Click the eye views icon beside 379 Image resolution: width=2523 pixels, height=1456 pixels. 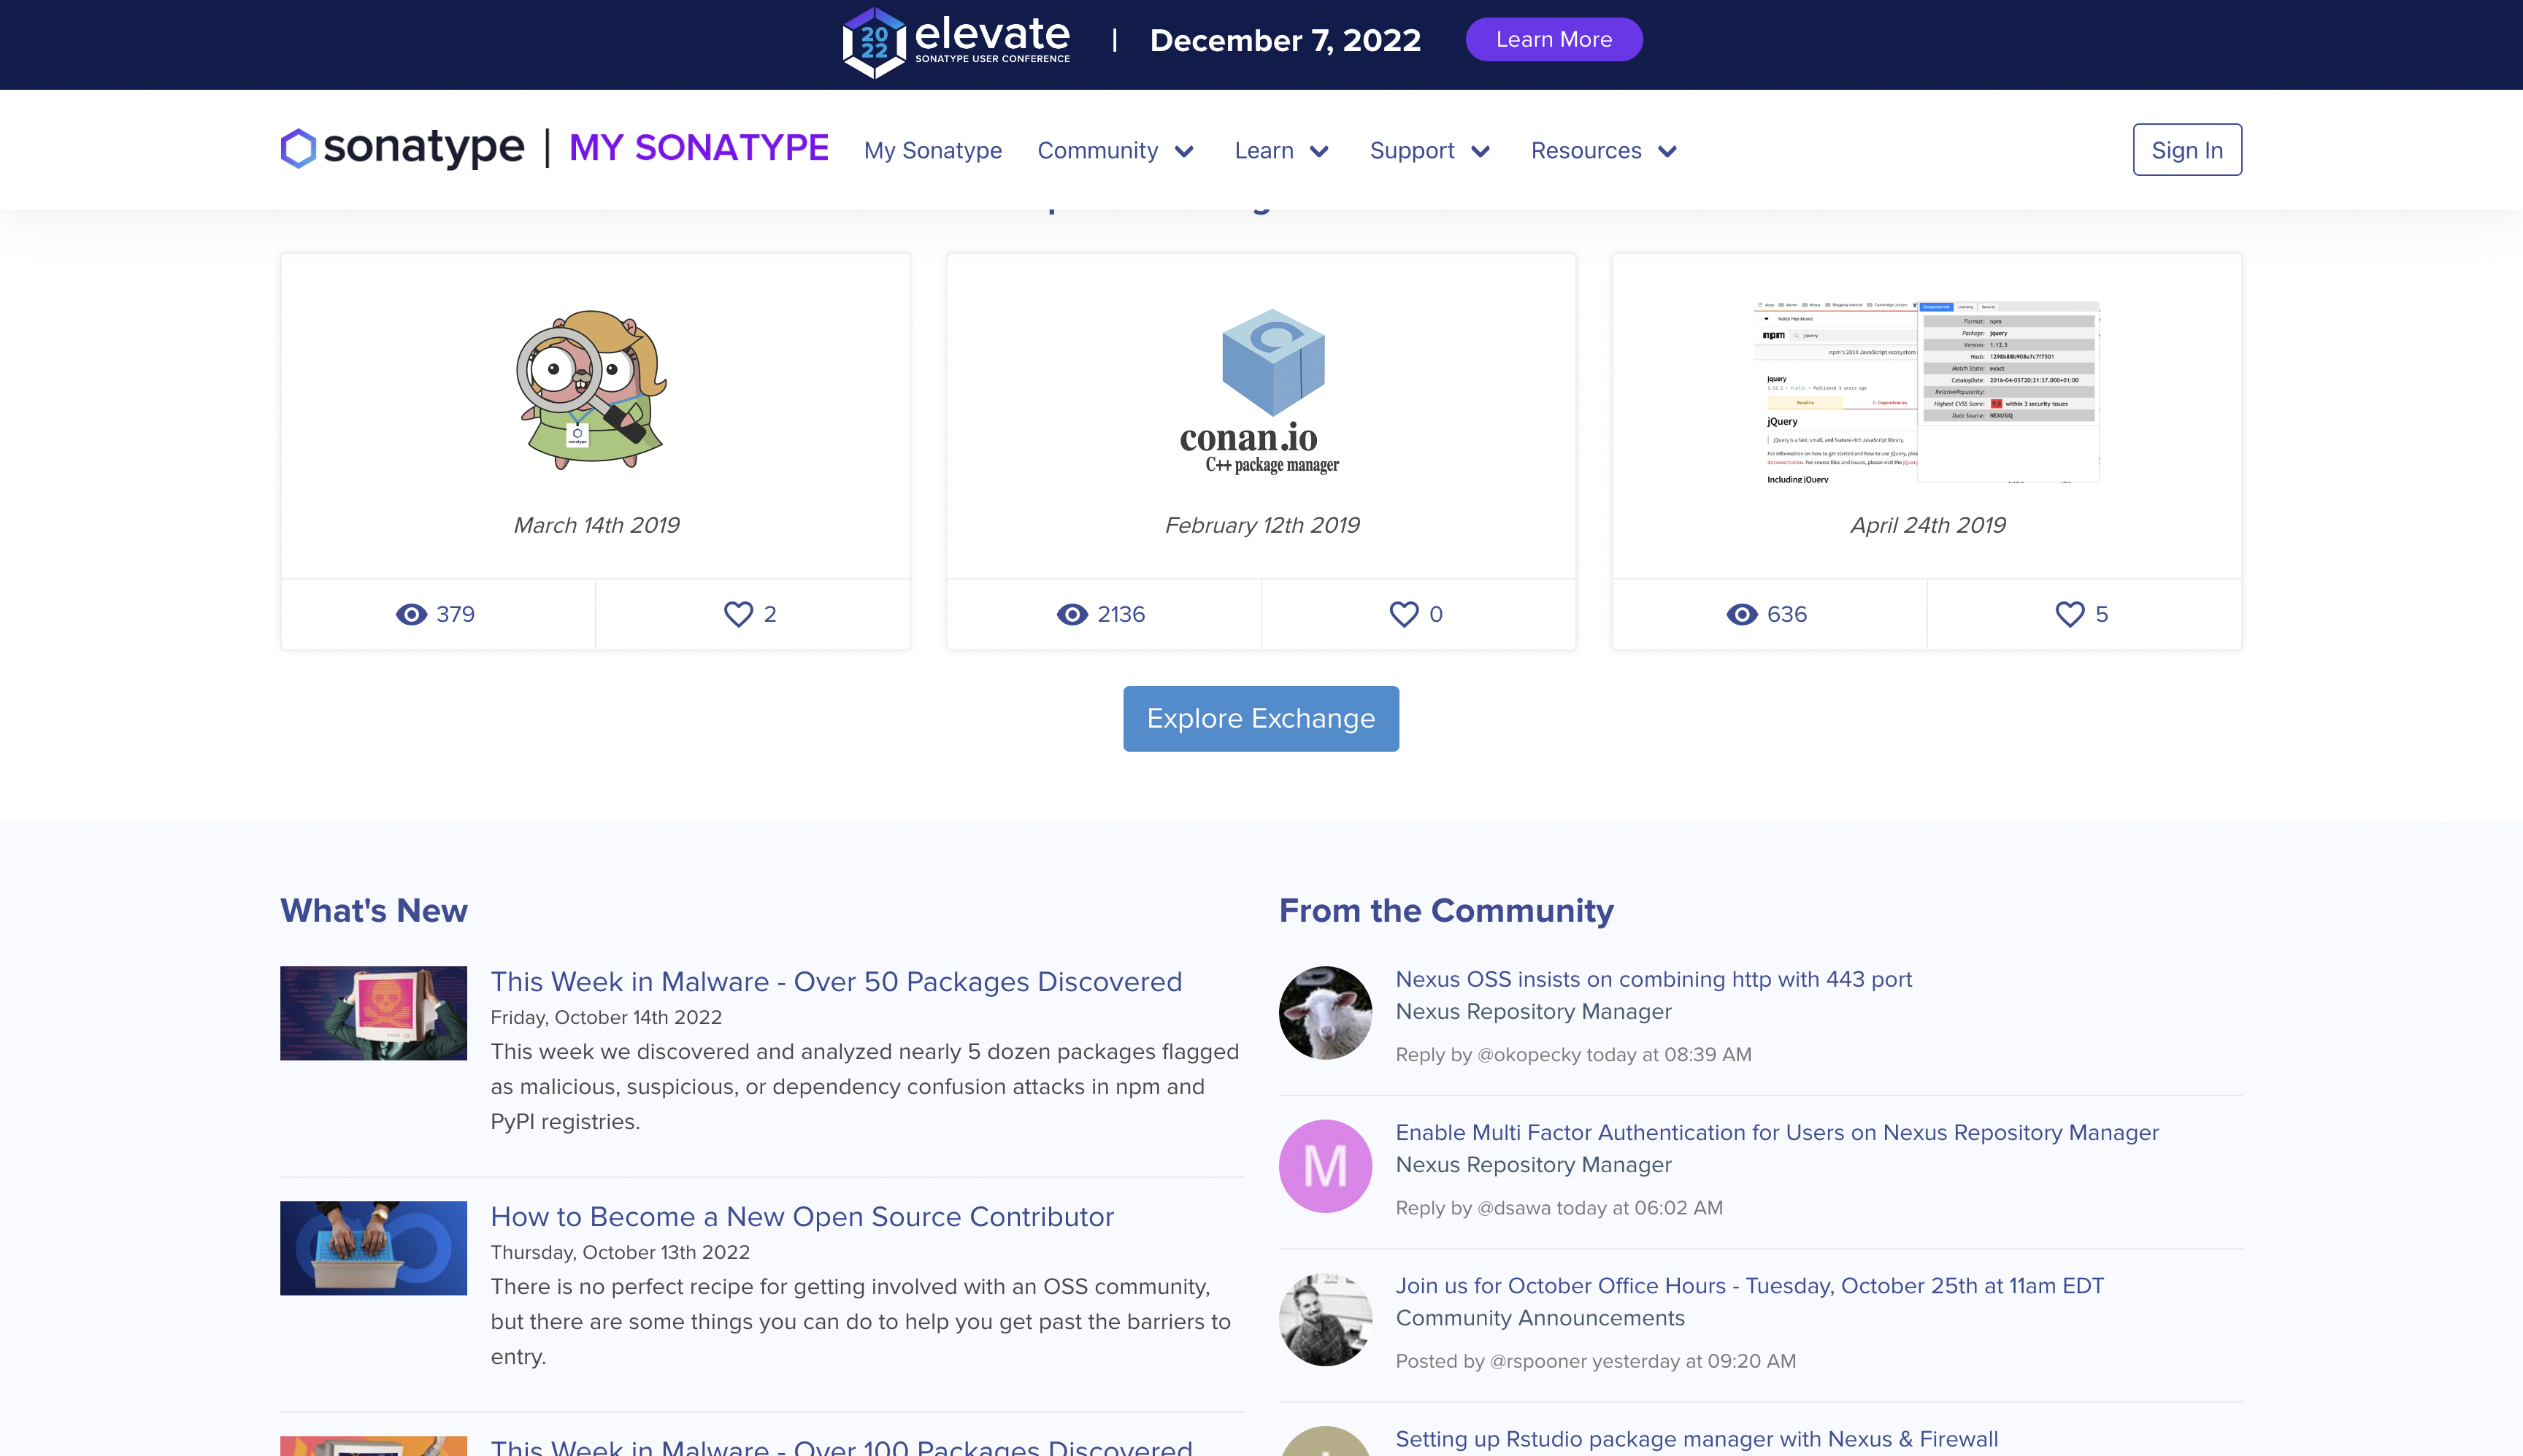pyautogui.click(x=411, y=614)
